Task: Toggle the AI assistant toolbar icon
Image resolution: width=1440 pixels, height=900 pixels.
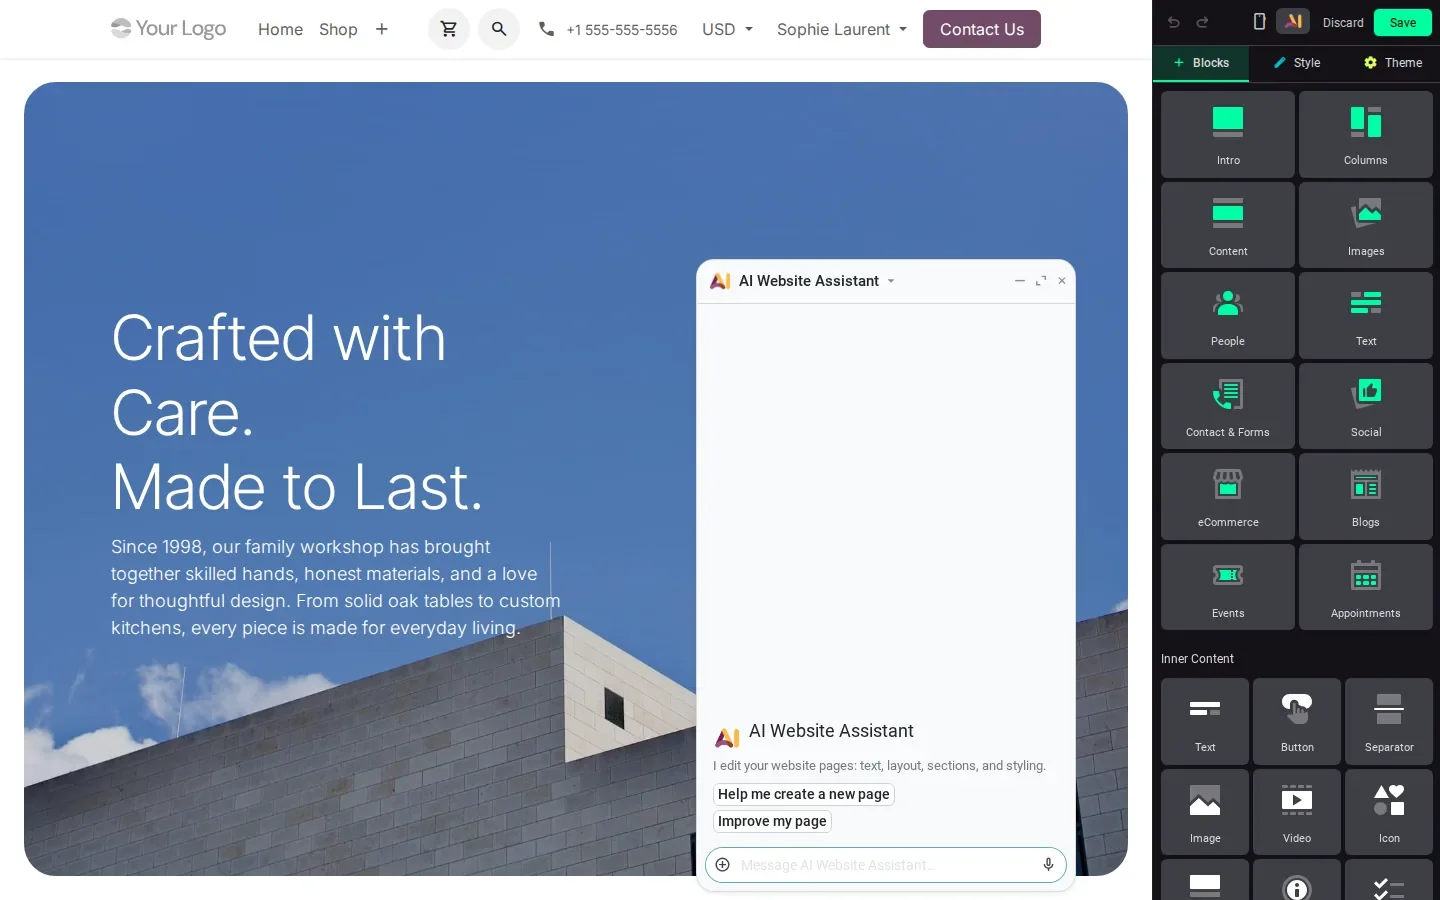Action: click(1293, 21)
